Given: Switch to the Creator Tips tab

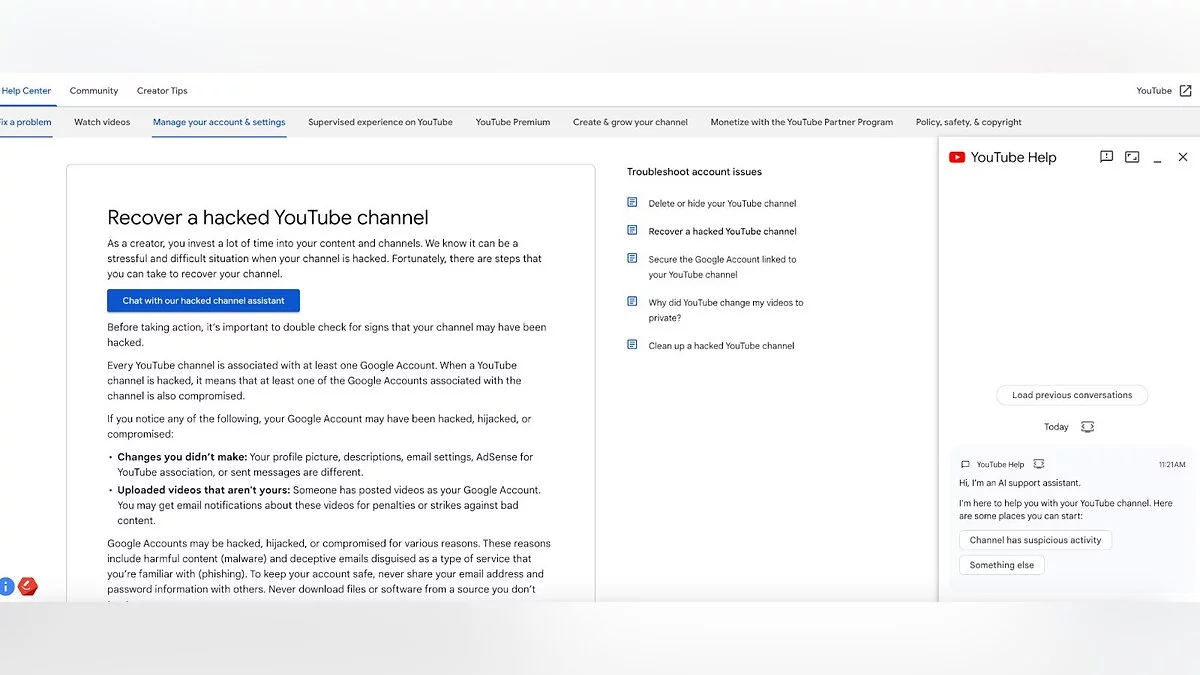Looking at the screenshot, I should [x=162, y=91].
